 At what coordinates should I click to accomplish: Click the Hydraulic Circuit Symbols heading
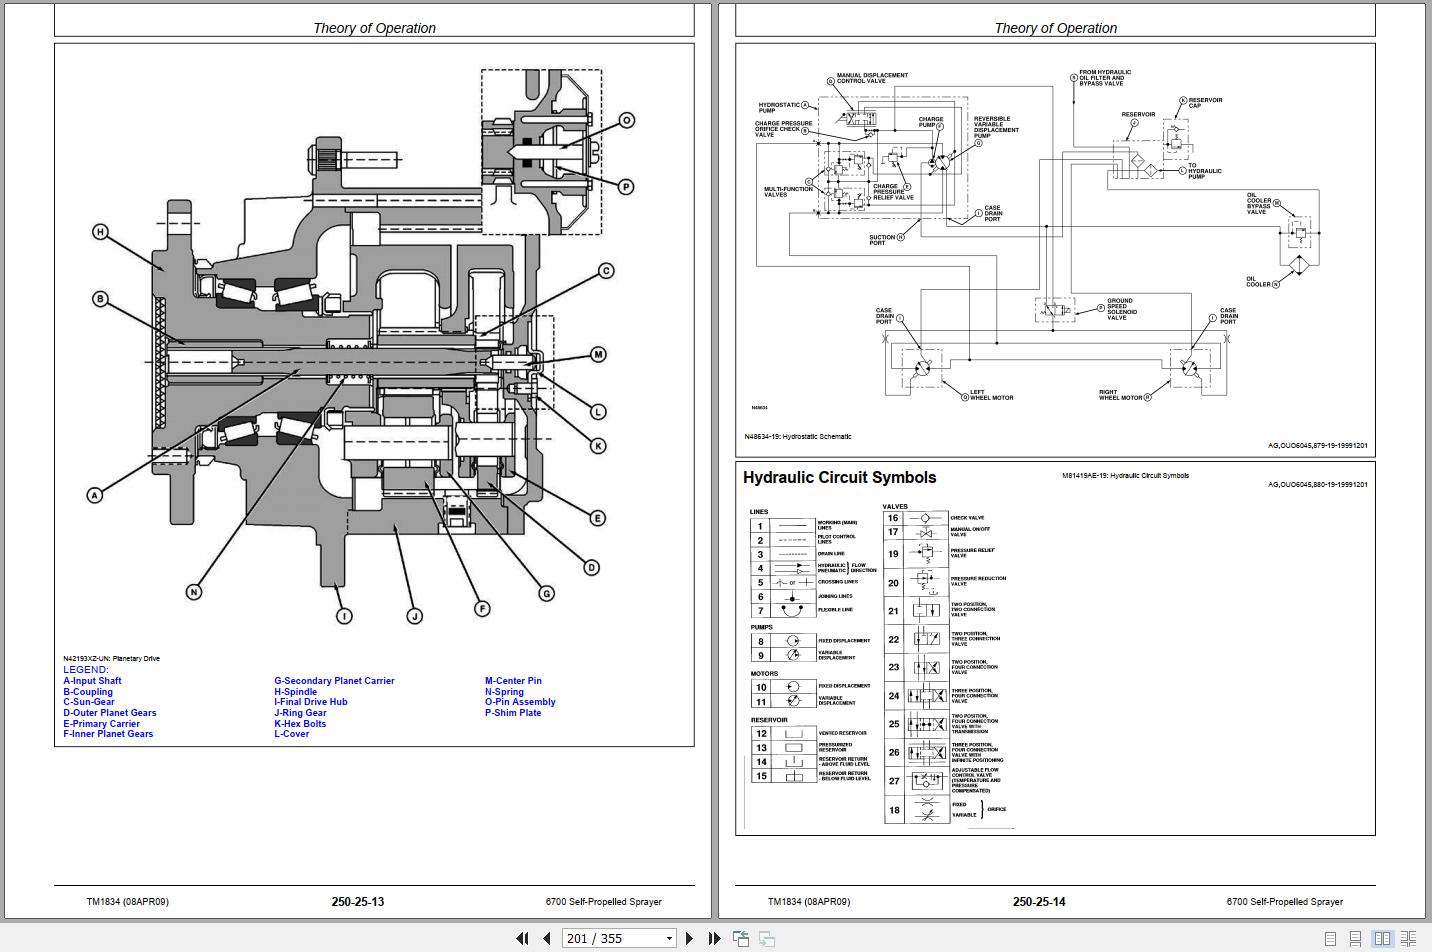pos(839,478)
